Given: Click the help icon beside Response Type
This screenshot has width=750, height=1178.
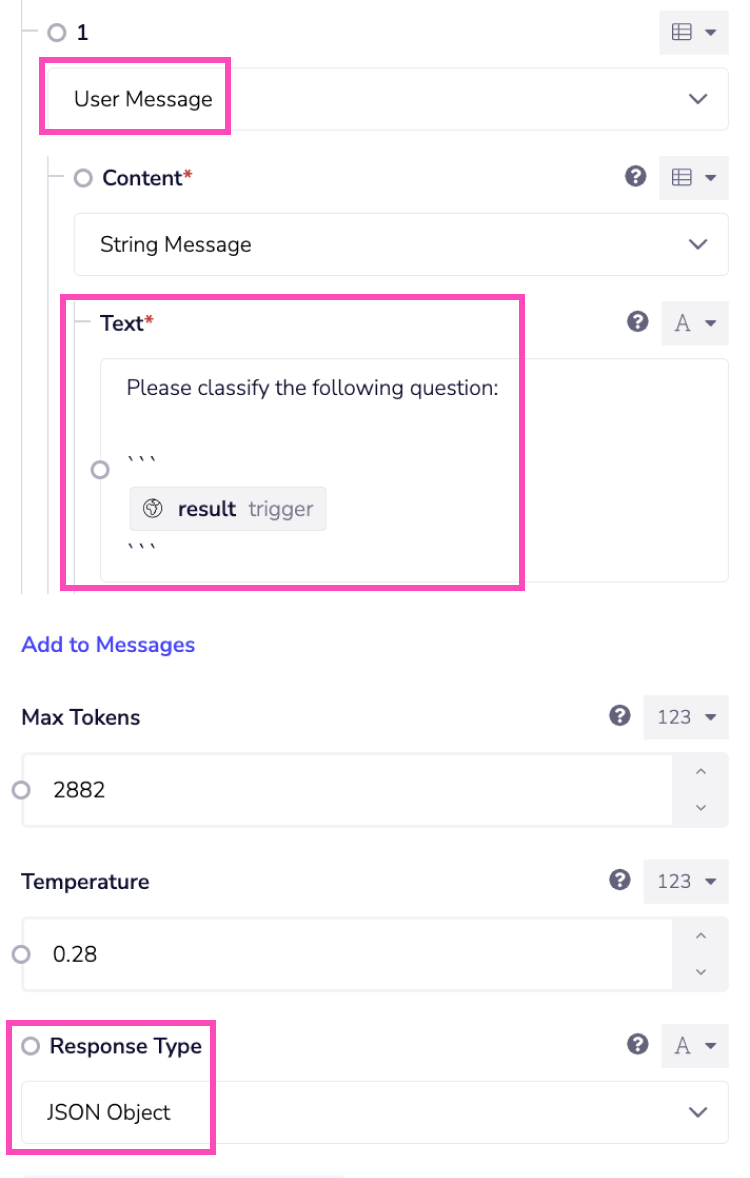Looking at the screenshot, I should (638, 1045).
